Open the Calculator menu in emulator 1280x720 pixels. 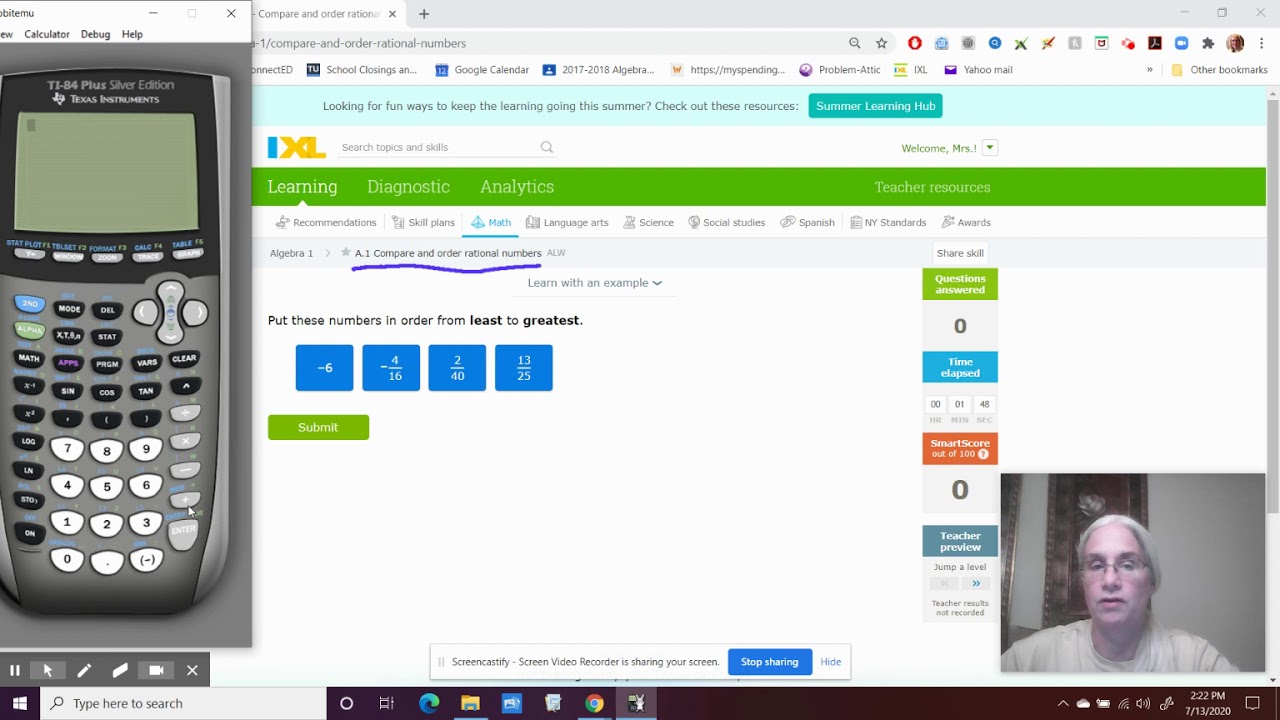47,34
